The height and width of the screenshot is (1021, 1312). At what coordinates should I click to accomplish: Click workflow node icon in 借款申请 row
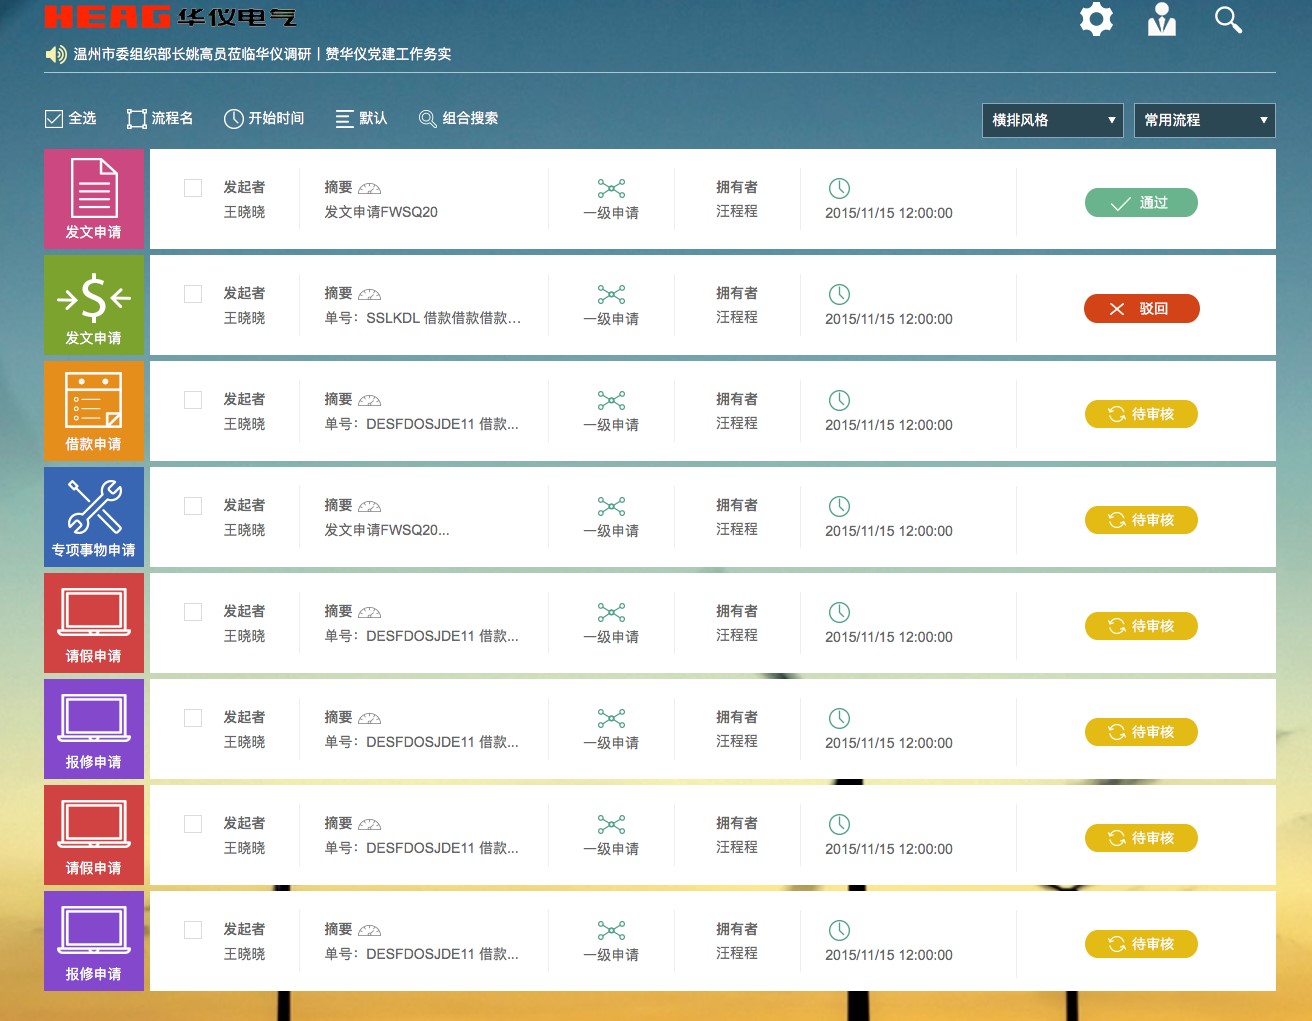[611, 400]
